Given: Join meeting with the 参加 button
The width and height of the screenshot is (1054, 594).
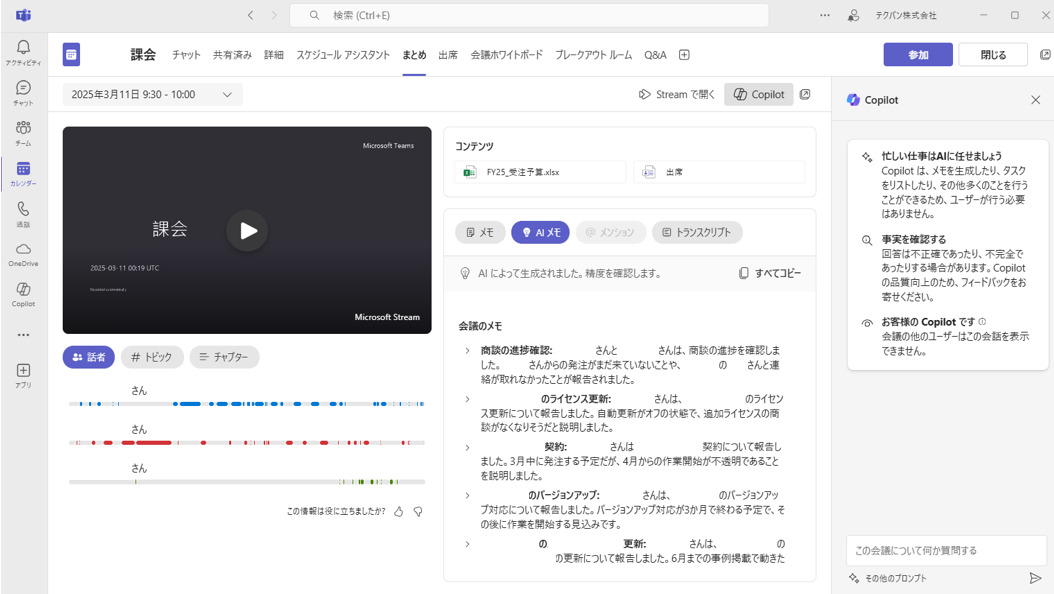Looking at the screenshot, I should click(918, 54).
